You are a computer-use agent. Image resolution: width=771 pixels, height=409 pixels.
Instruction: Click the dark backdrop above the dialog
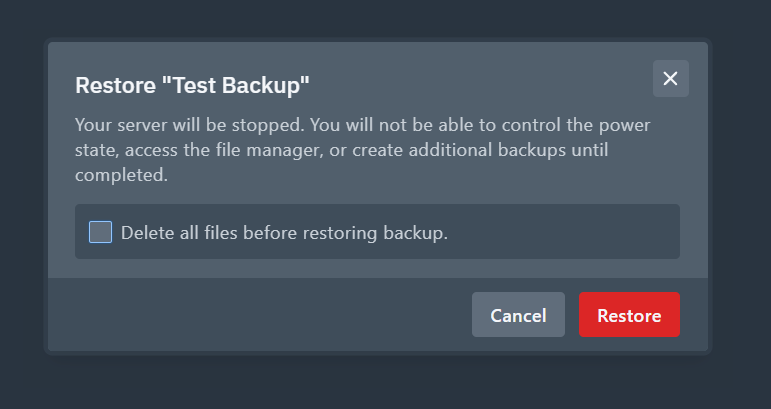pyautogui.click(x=385, y=18)
